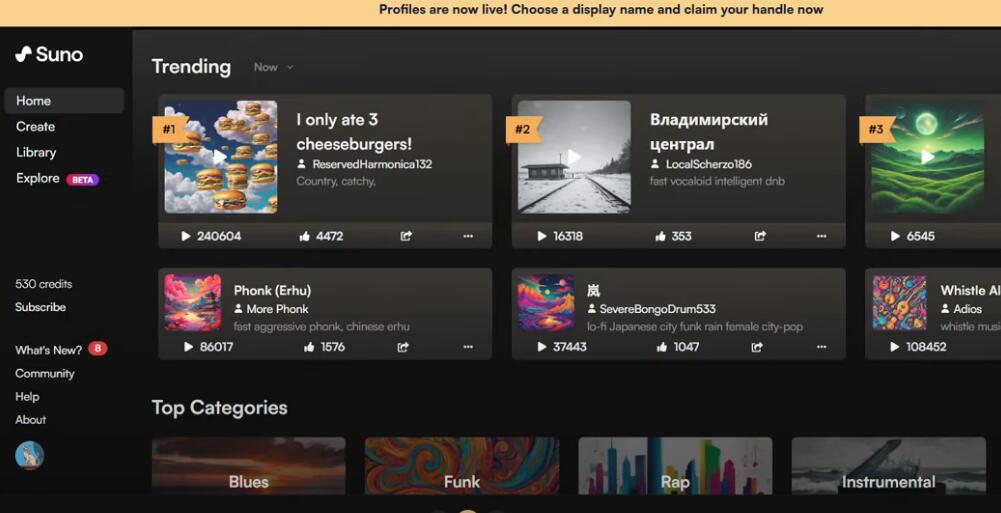
Task: Open the Funk category tile
Action: click(461, 466)
